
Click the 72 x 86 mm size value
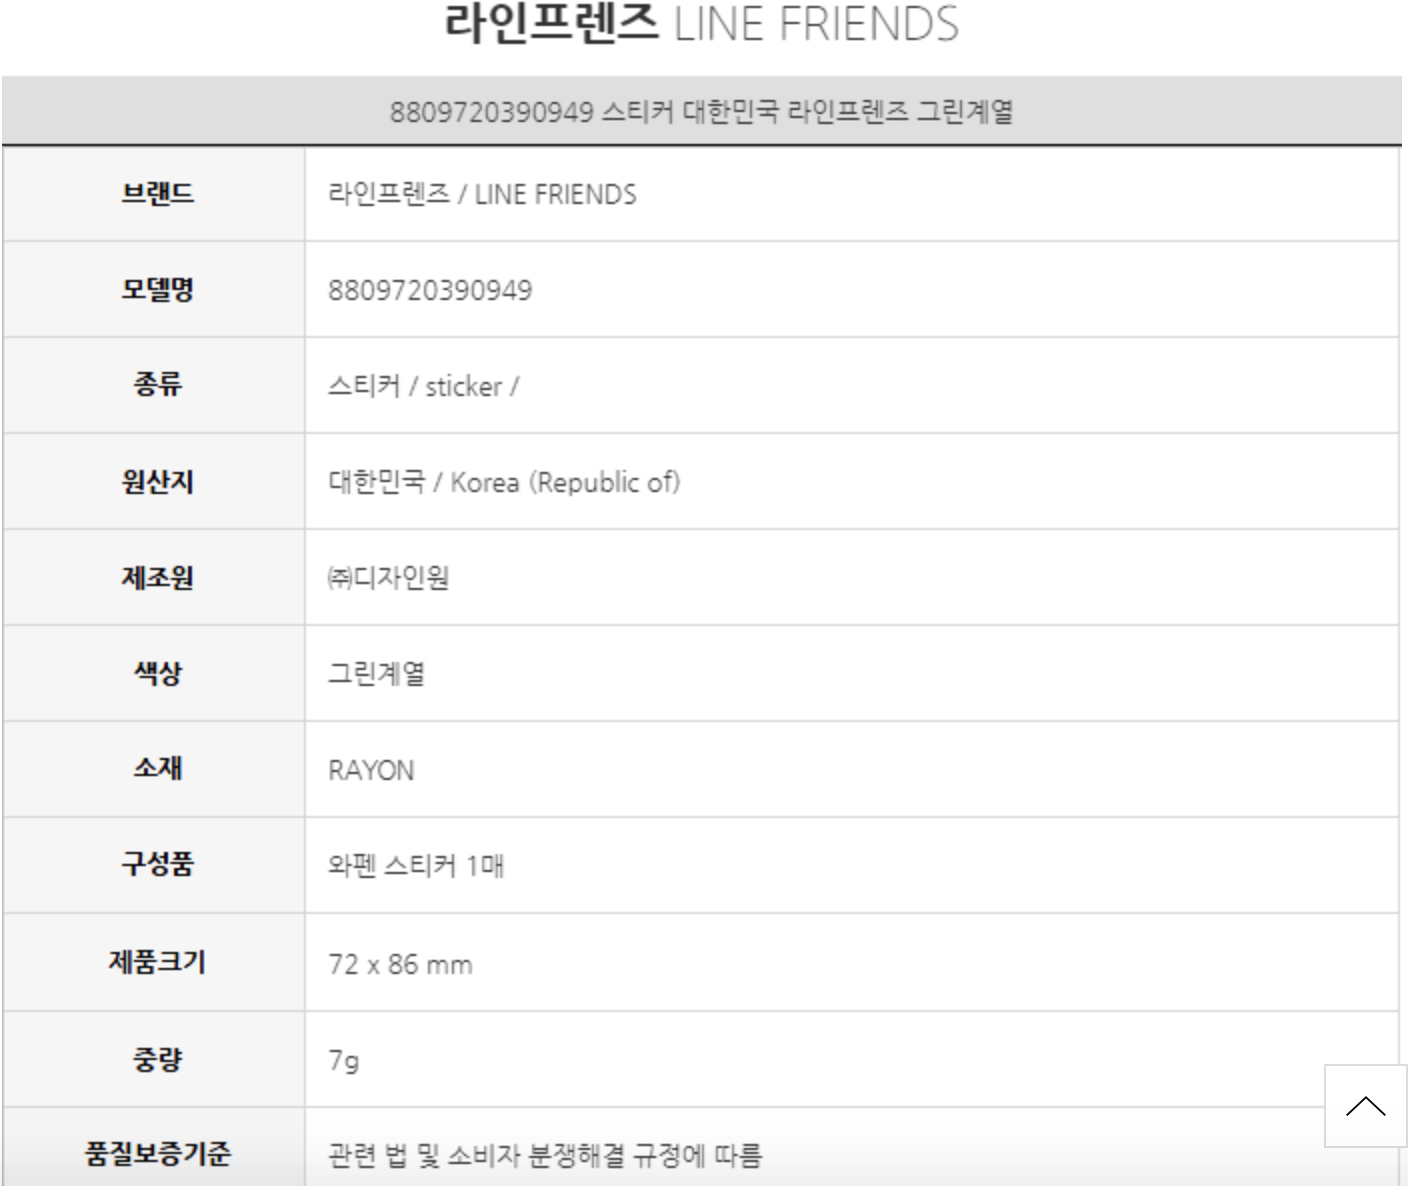coord(400,964)
